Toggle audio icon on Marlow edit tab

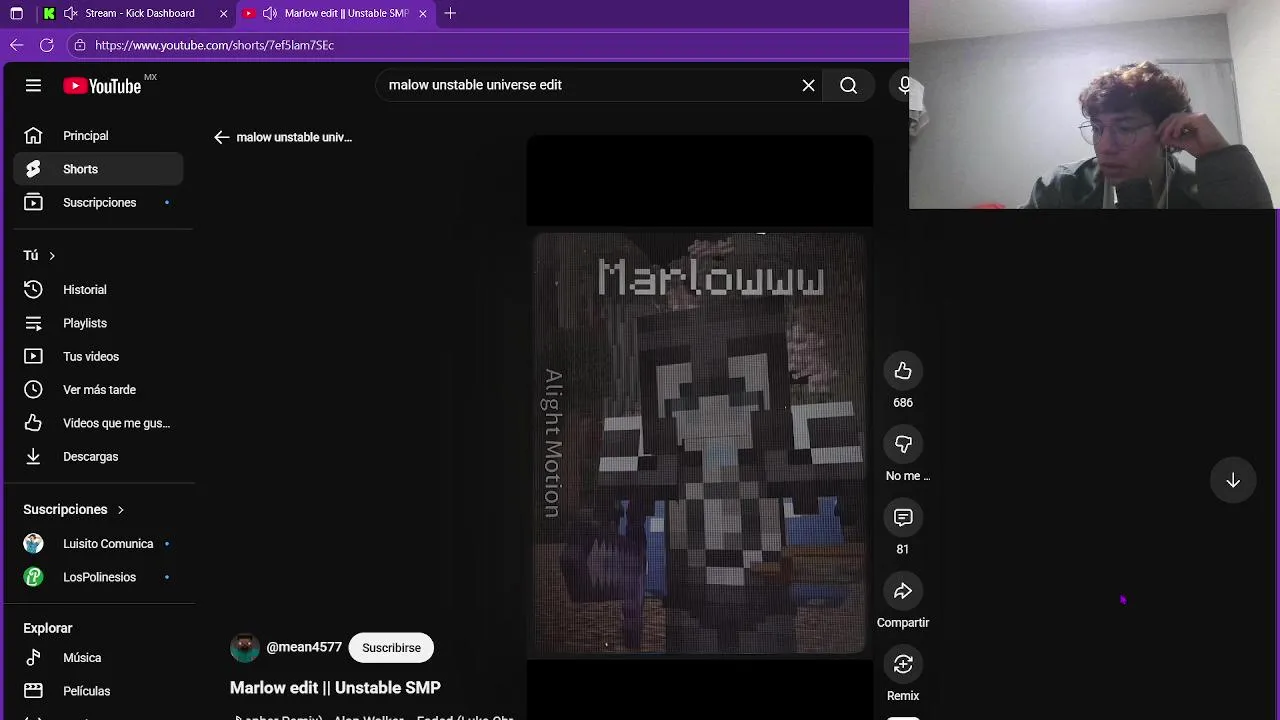(x=270, y=13)
